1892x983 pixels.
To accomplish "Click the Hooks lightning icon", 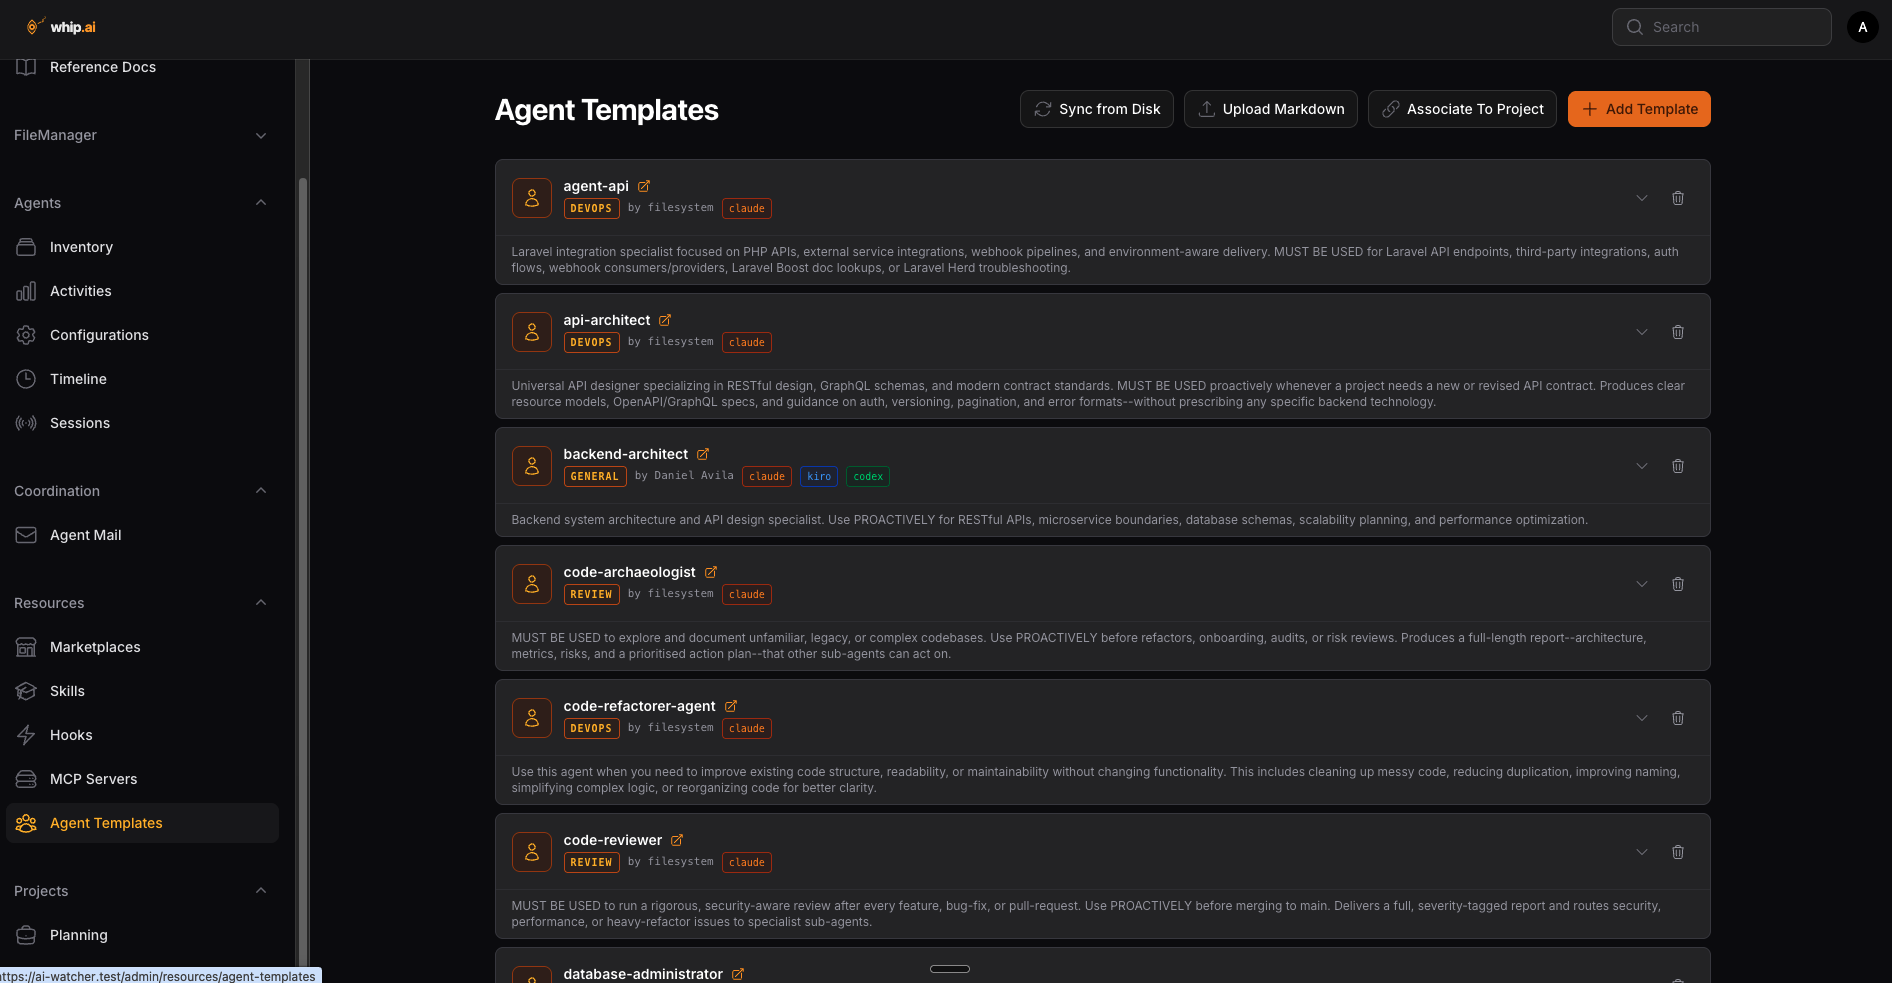I will (26, 735).
